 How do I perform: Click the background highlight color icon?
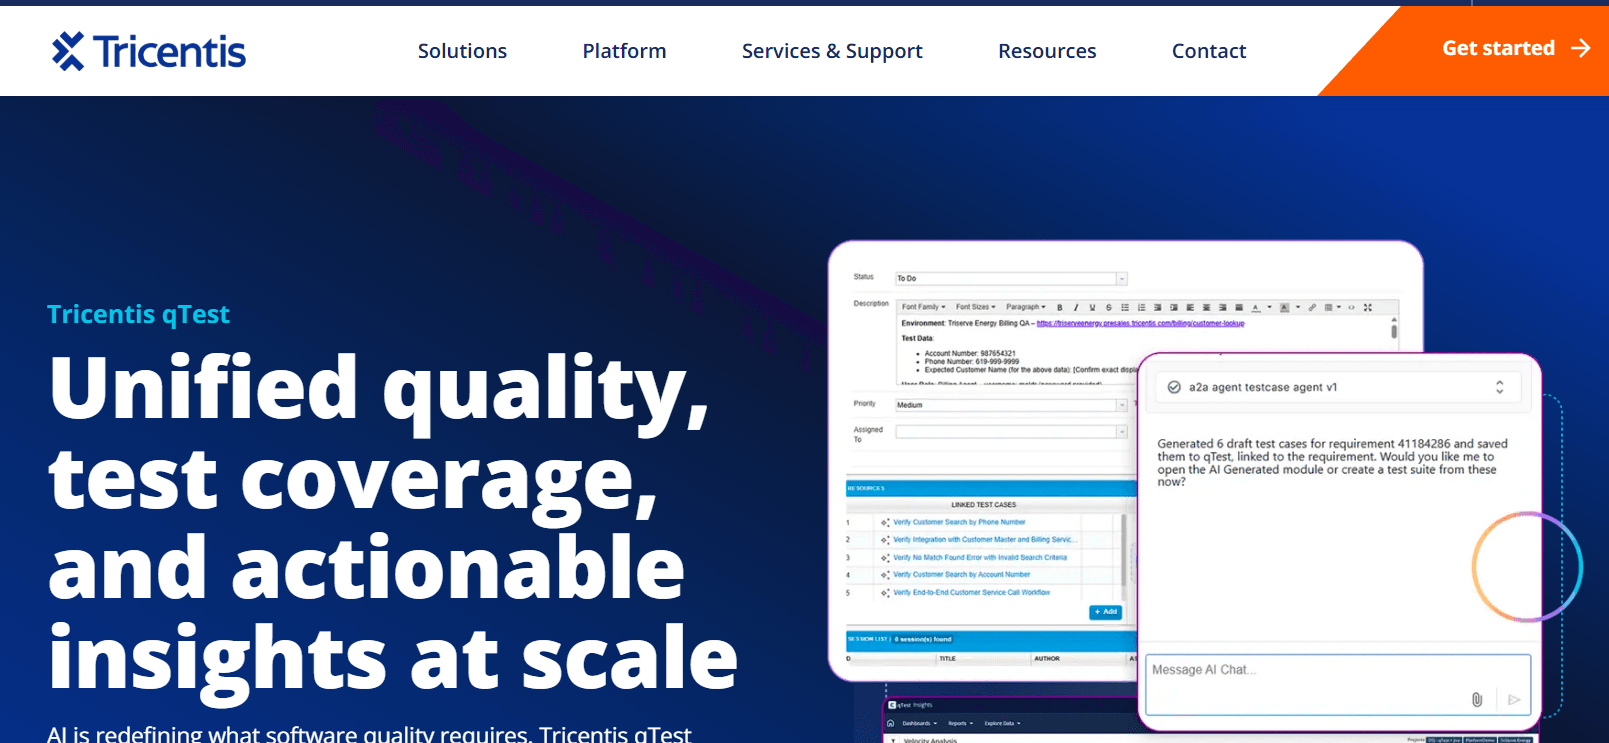tap(1284, 307)
